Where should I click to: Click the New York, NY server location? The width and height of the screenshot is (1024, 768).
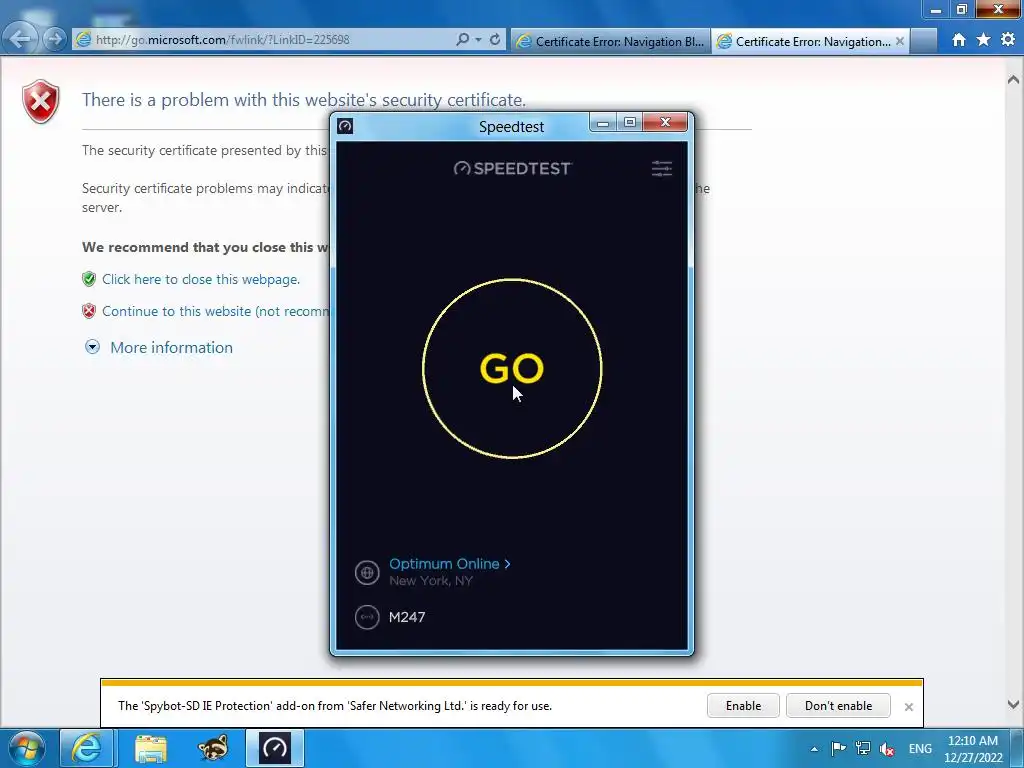[x=430, y=581]
